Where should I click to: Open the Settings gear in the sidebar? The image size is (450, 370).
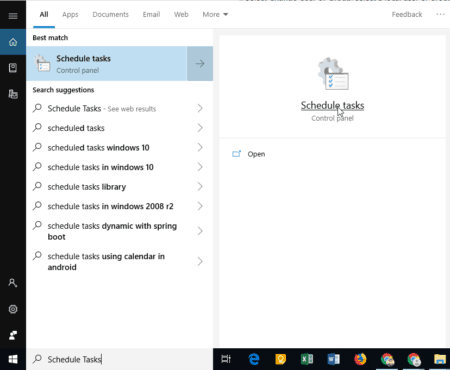tap(13, 309)
